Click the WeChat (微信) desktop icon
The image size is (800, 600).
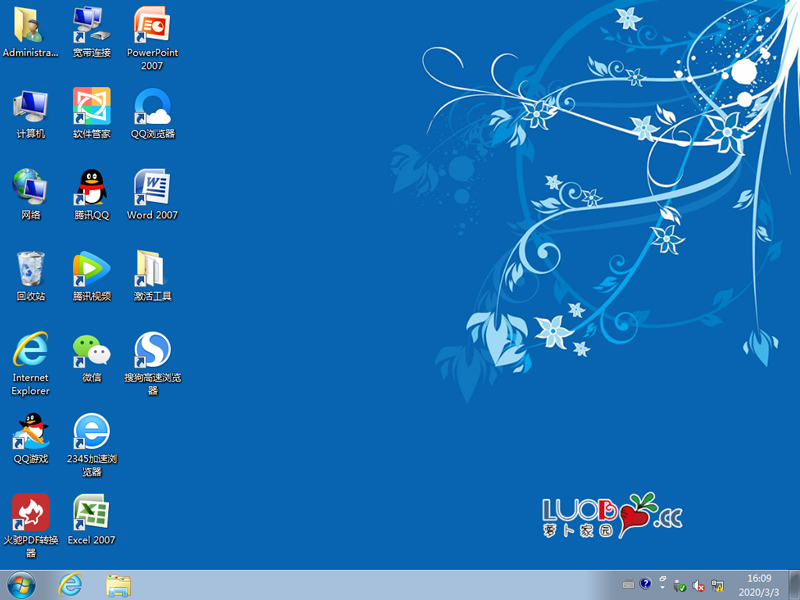91,350
